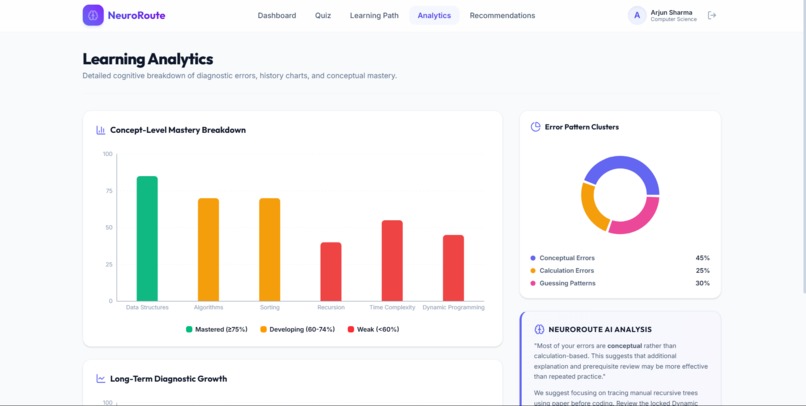Click the pie chart icon beside Error Pattern Clusters
This screenshot has width=806, height=406.
click(536, 127)
